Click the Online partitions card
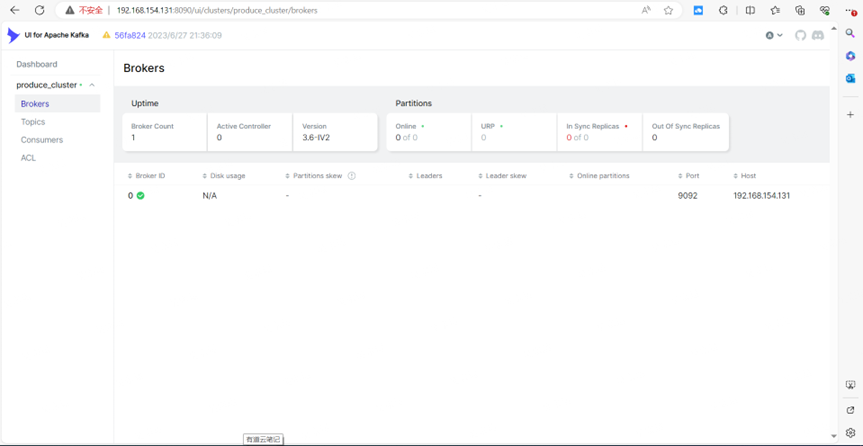 [x=429, y=132]
